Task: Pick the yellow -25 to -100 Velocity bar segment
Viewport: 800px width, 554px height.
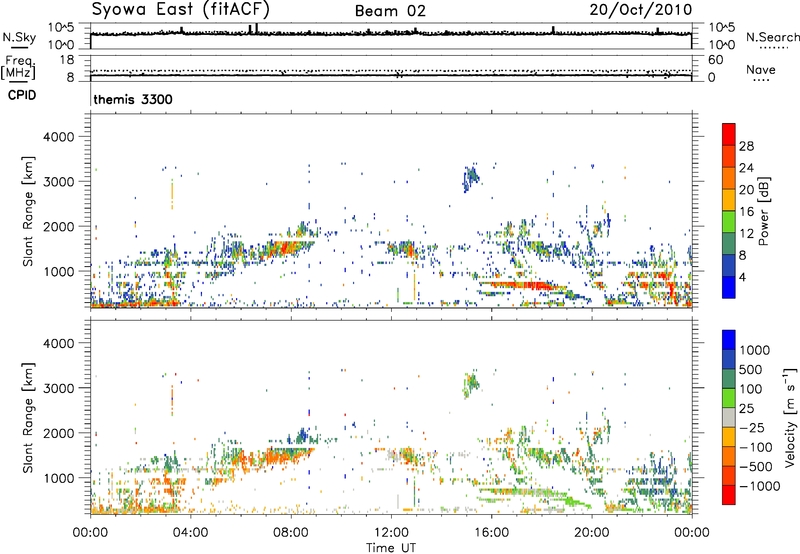Action: click(729, 437)
